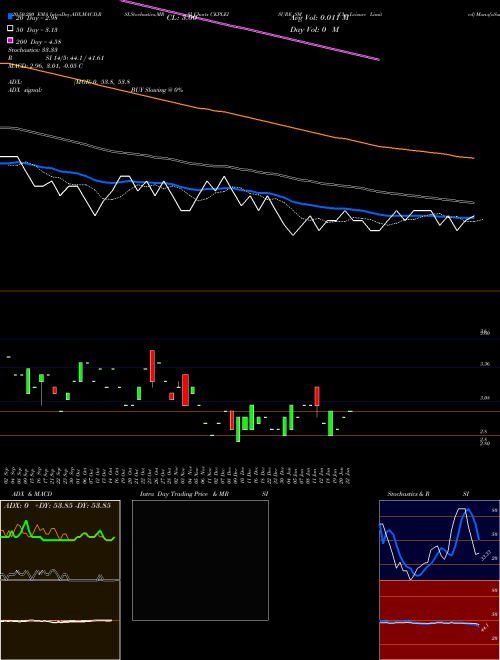
Task: Click the 'CL: 3.00' close price label
Action: [x=181, y=18]
